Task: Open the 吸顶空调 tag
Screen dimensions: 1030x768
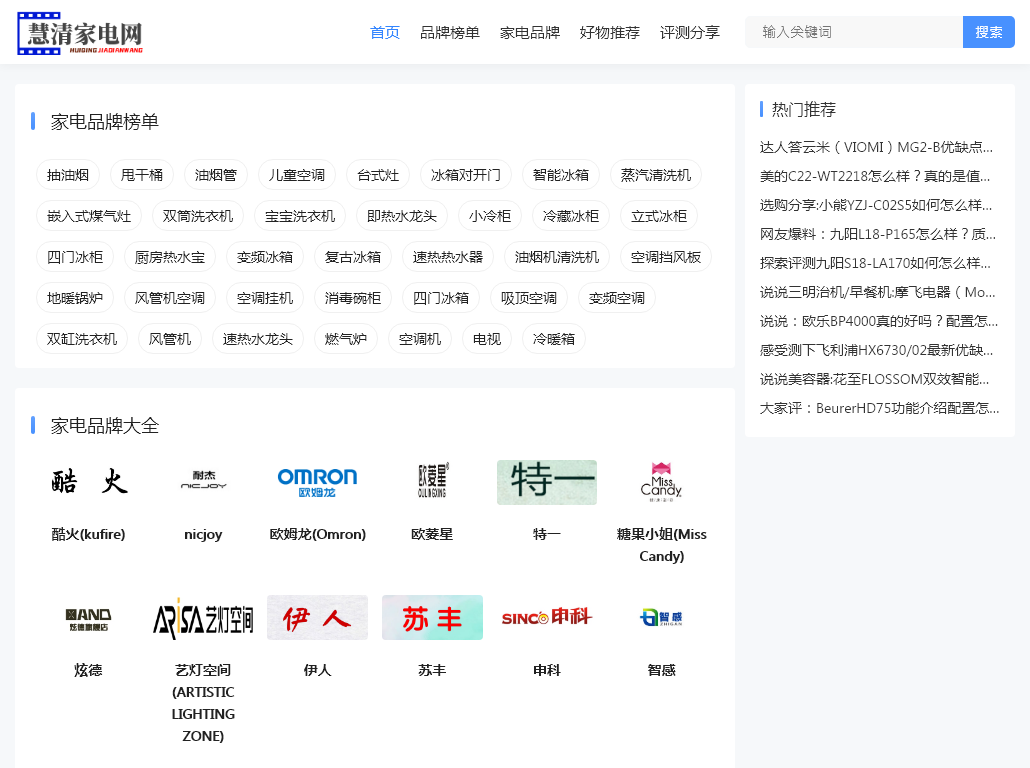Action: coord(529,298)
